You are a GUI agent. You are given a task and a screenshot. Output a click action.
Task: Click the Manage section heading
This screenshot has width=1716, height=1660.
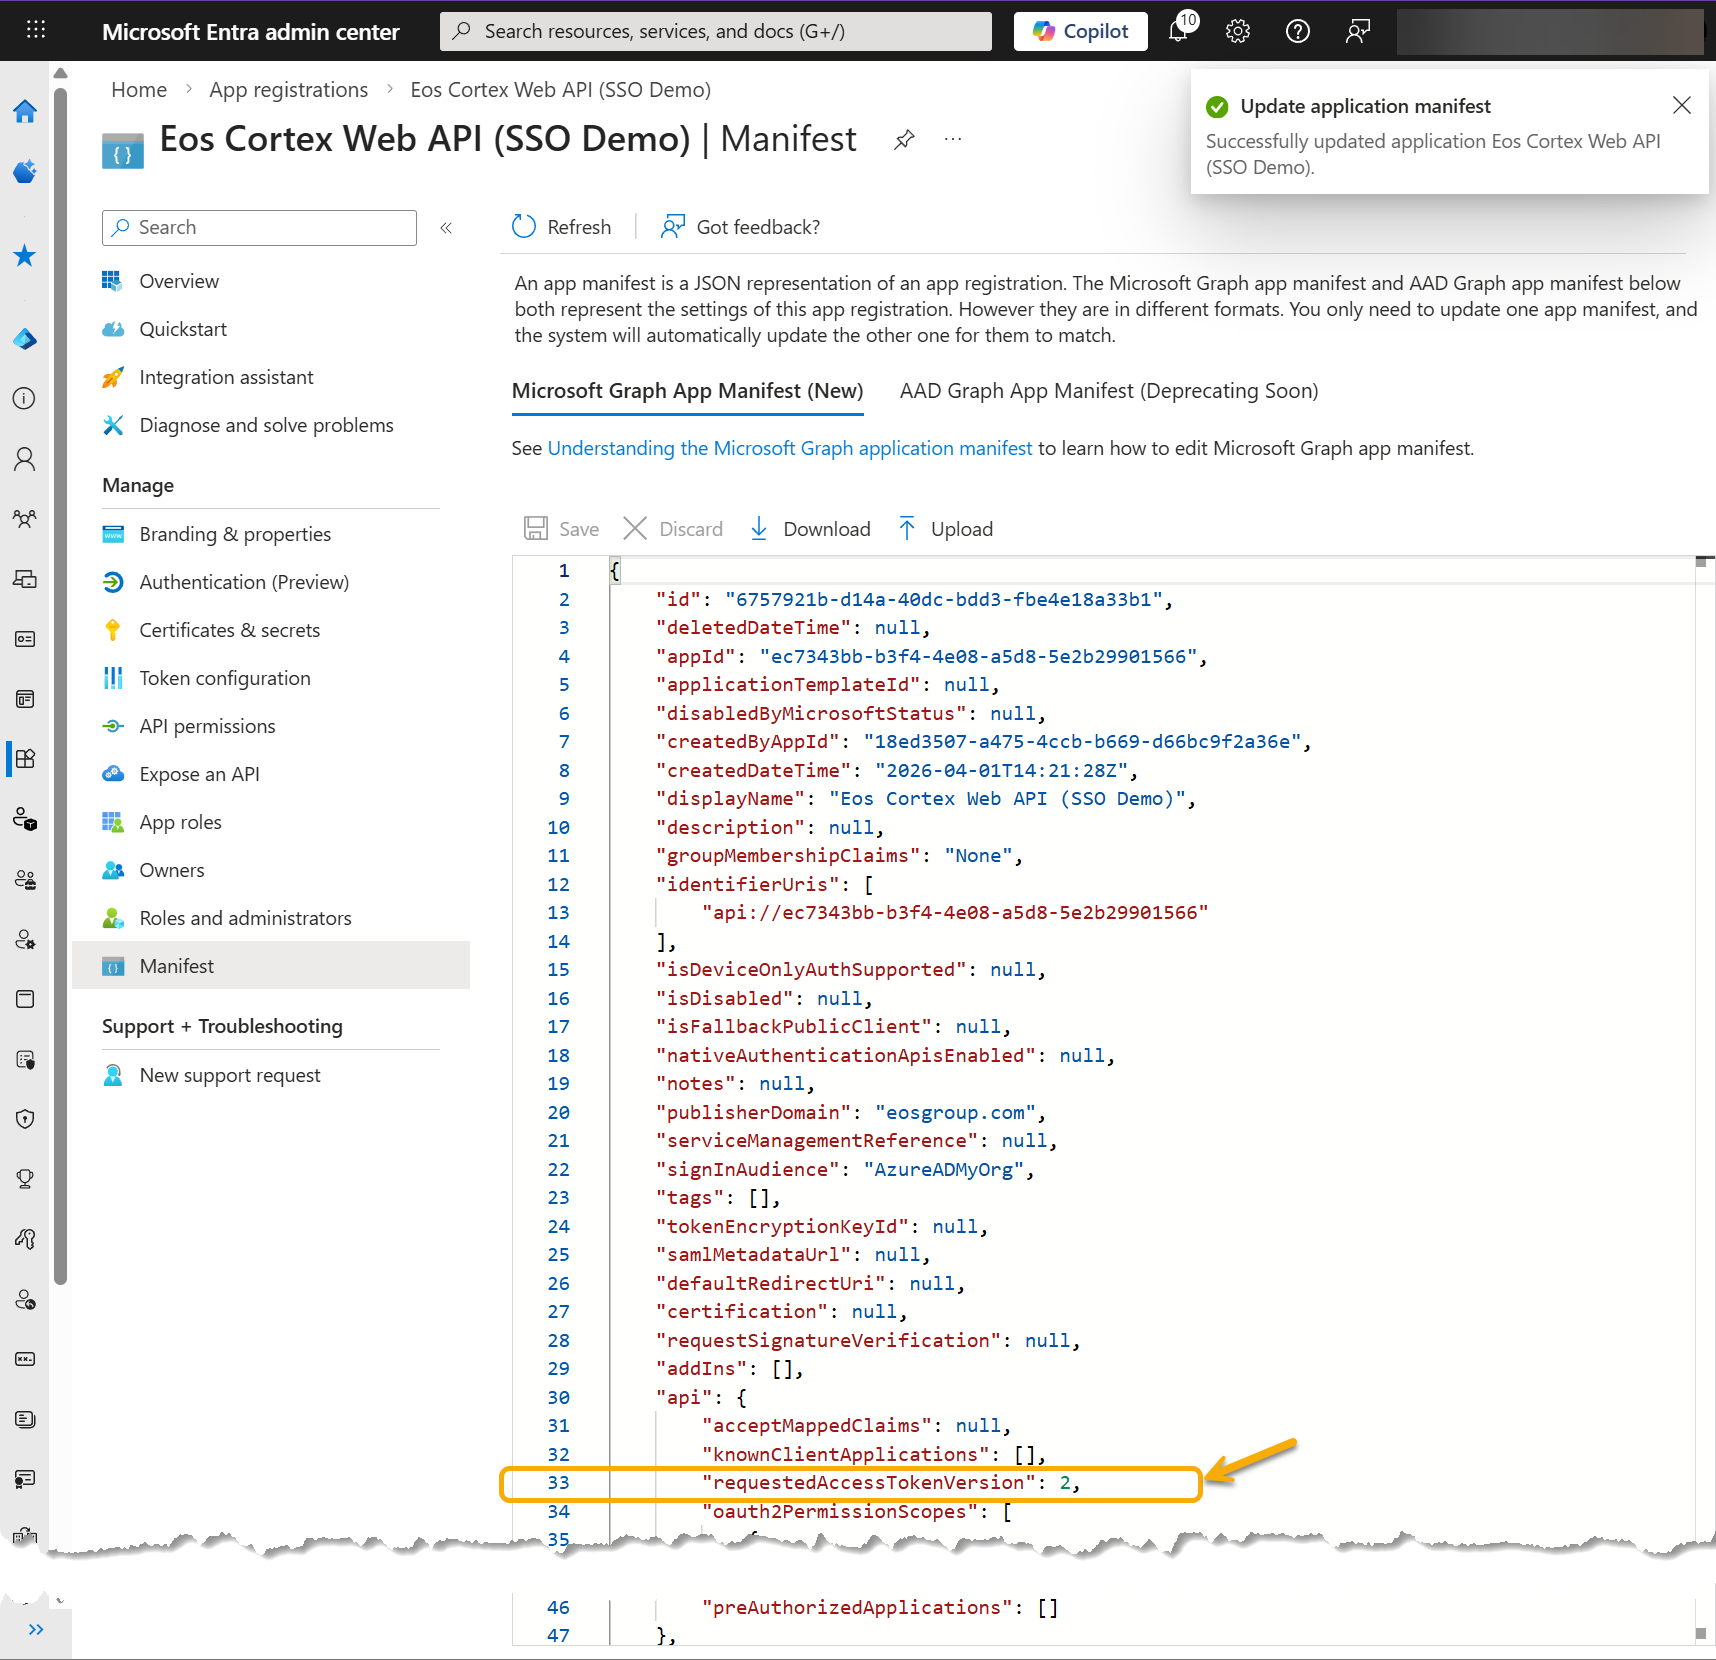pos(138,485)
